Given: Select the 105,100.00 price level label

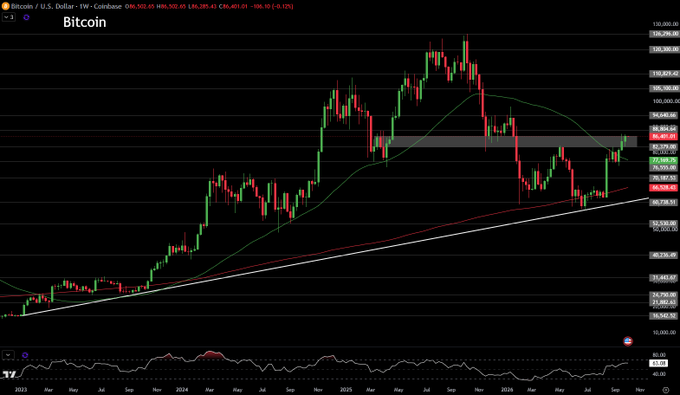Looking at the screenshot, I should [664, 88].
